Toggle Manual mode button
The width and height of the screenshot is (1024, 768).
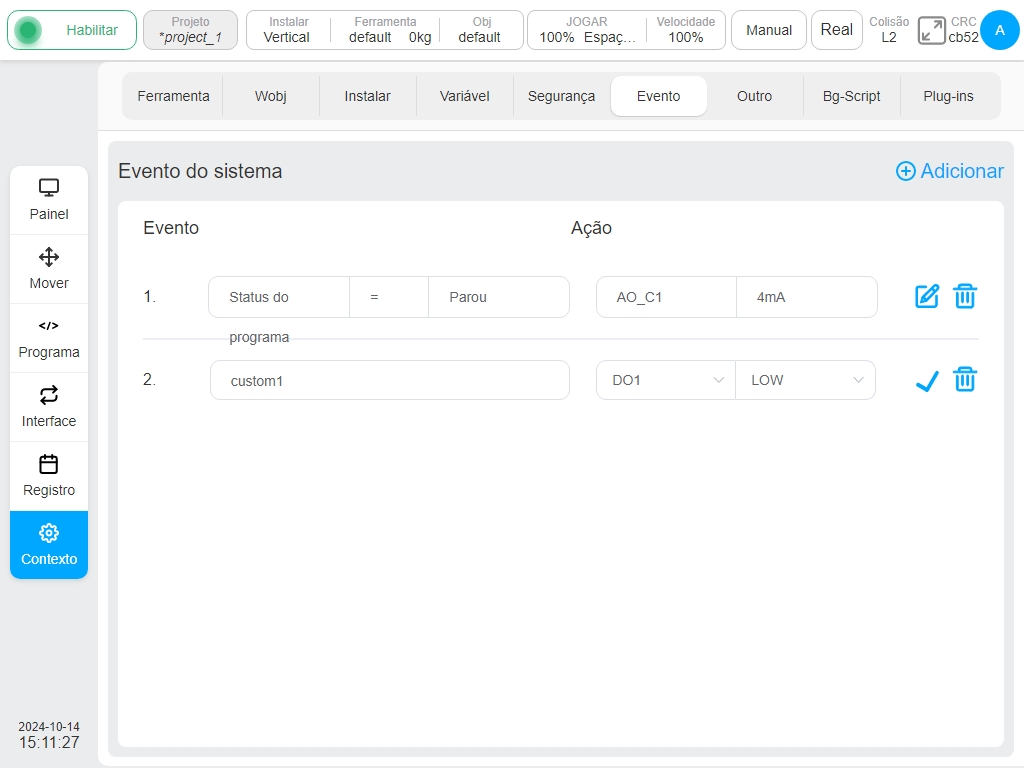tap(769, 30)
